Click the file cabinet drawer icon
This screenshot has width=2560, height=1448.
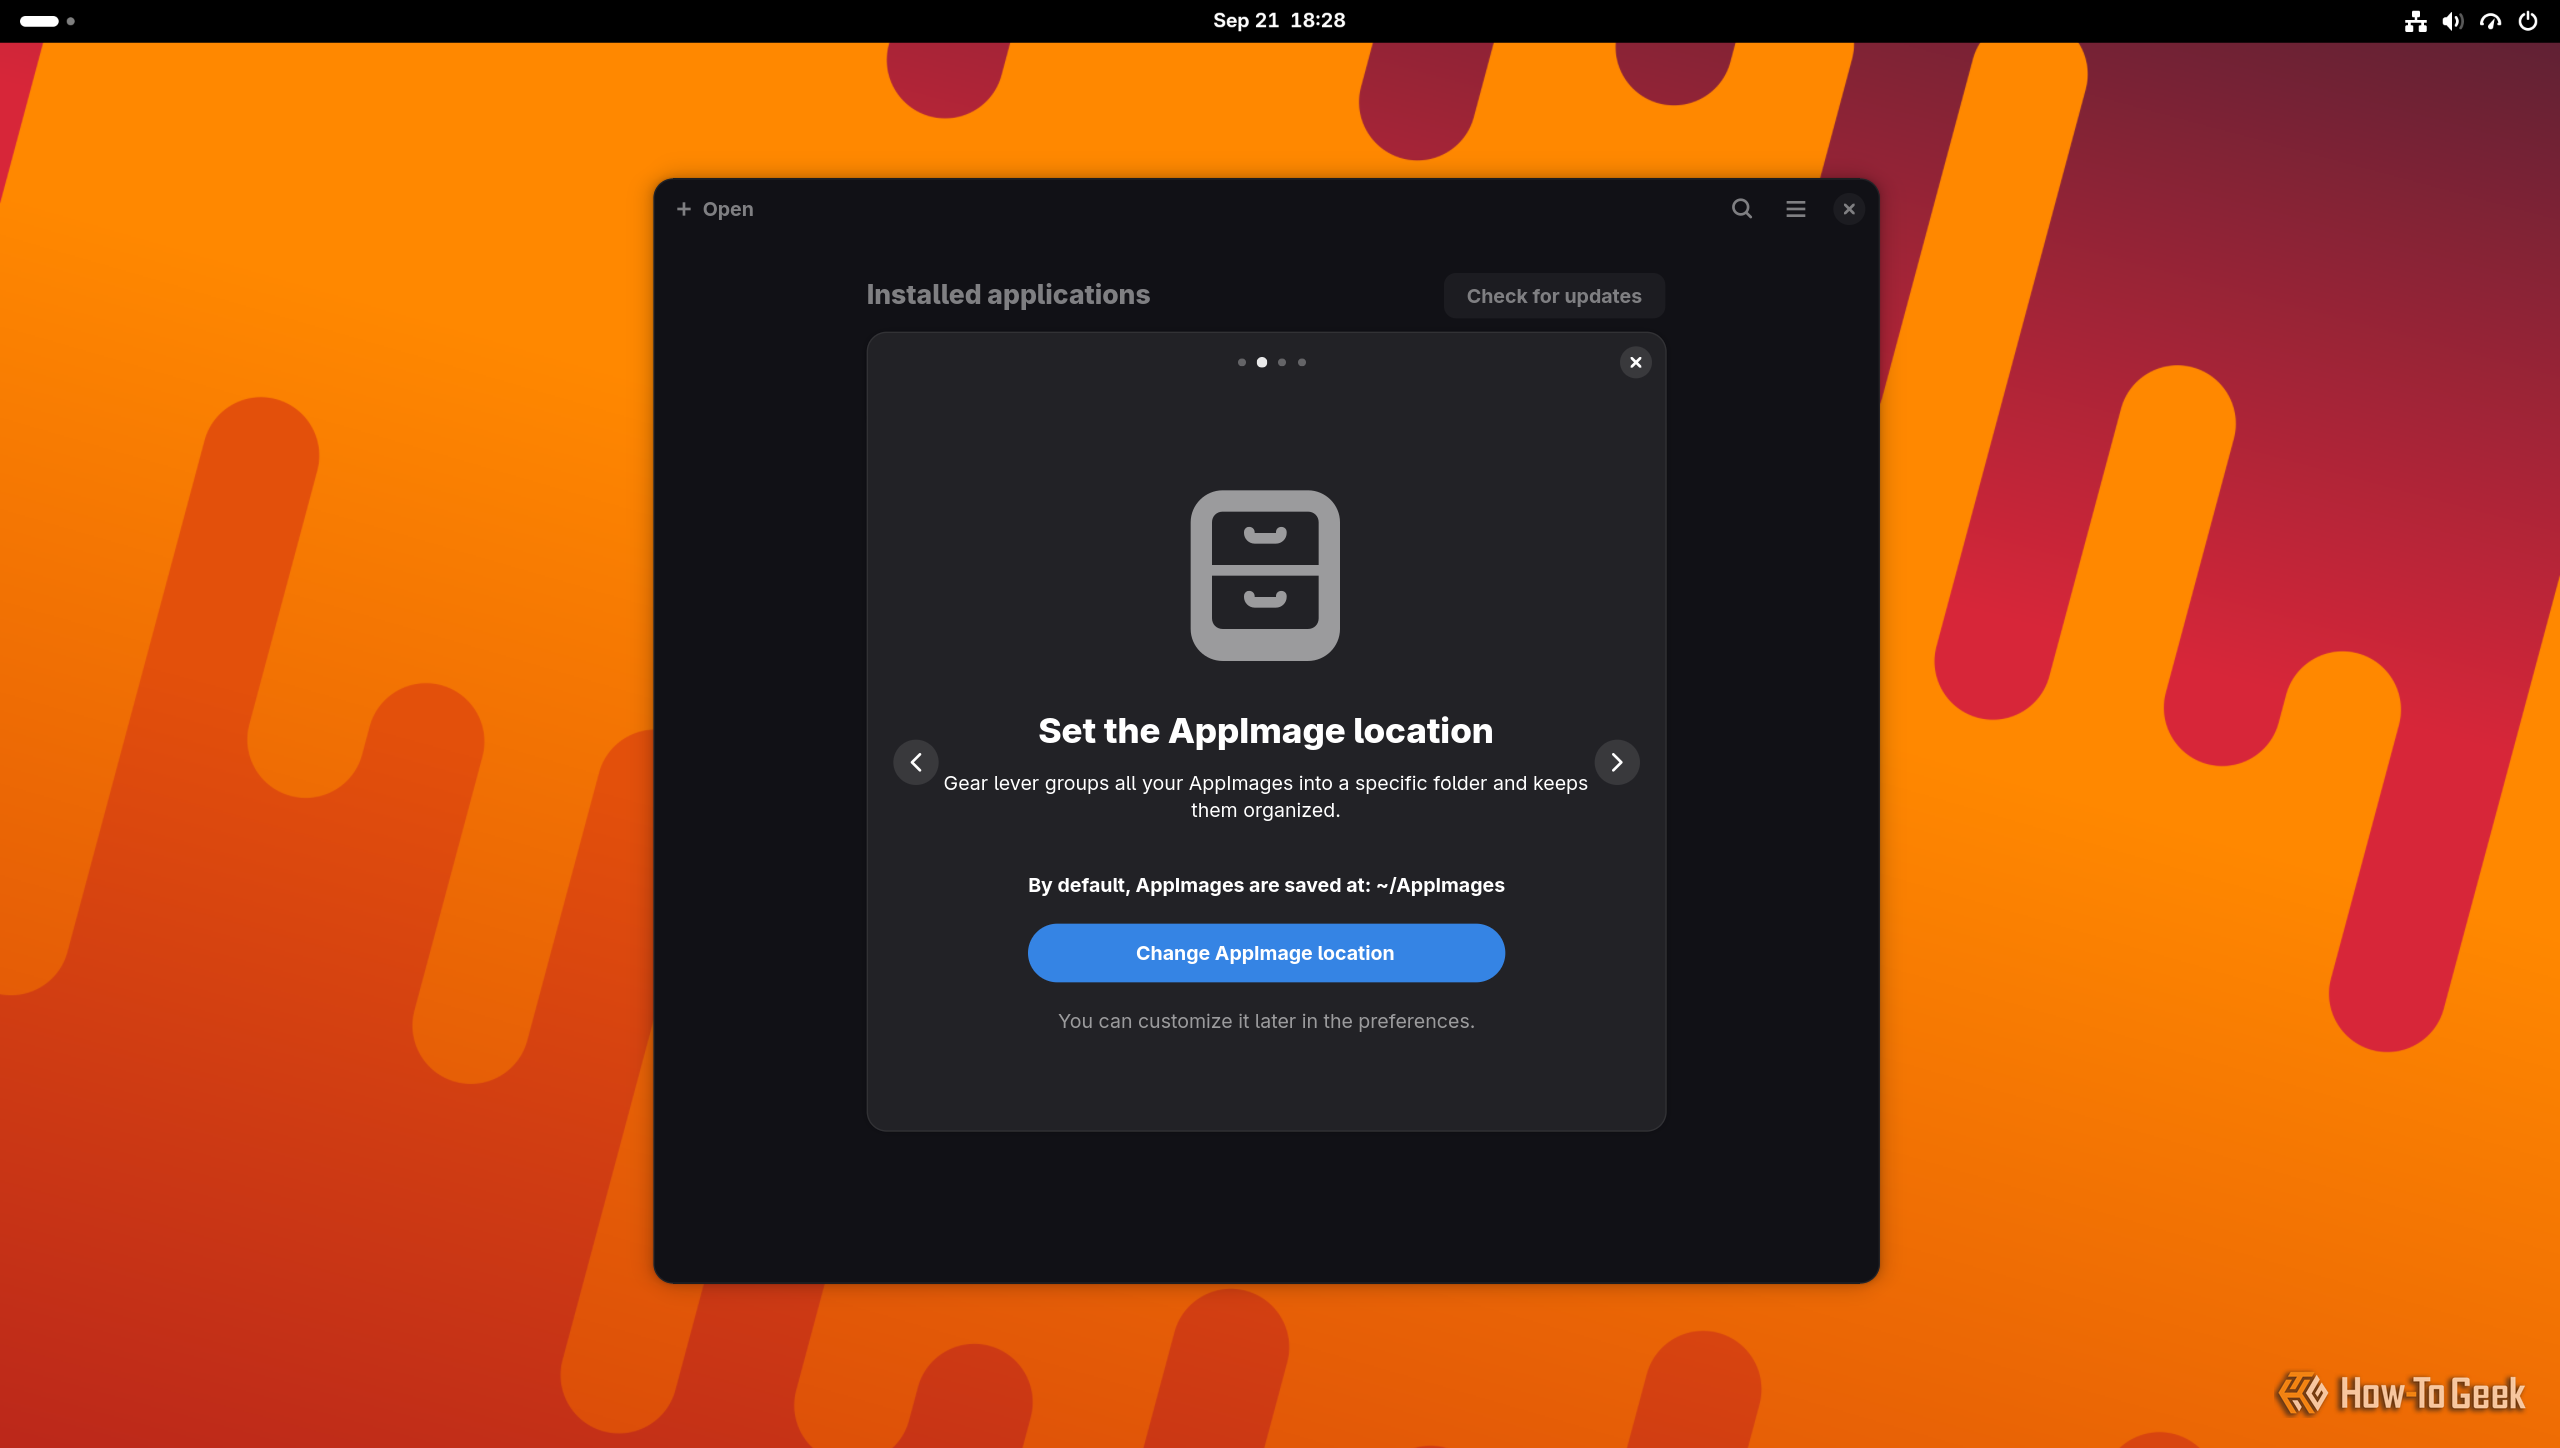pyautogui.click(x=1265, y=575)
